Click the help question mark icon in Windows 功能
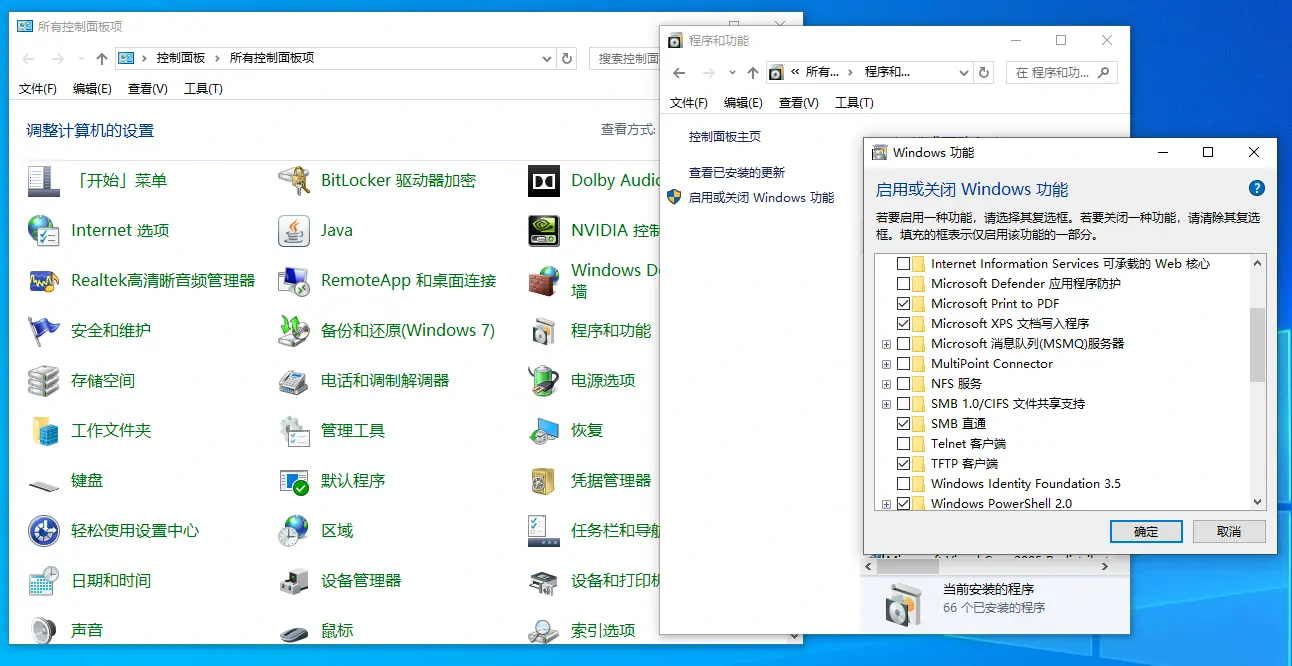 pos(1257,189)
